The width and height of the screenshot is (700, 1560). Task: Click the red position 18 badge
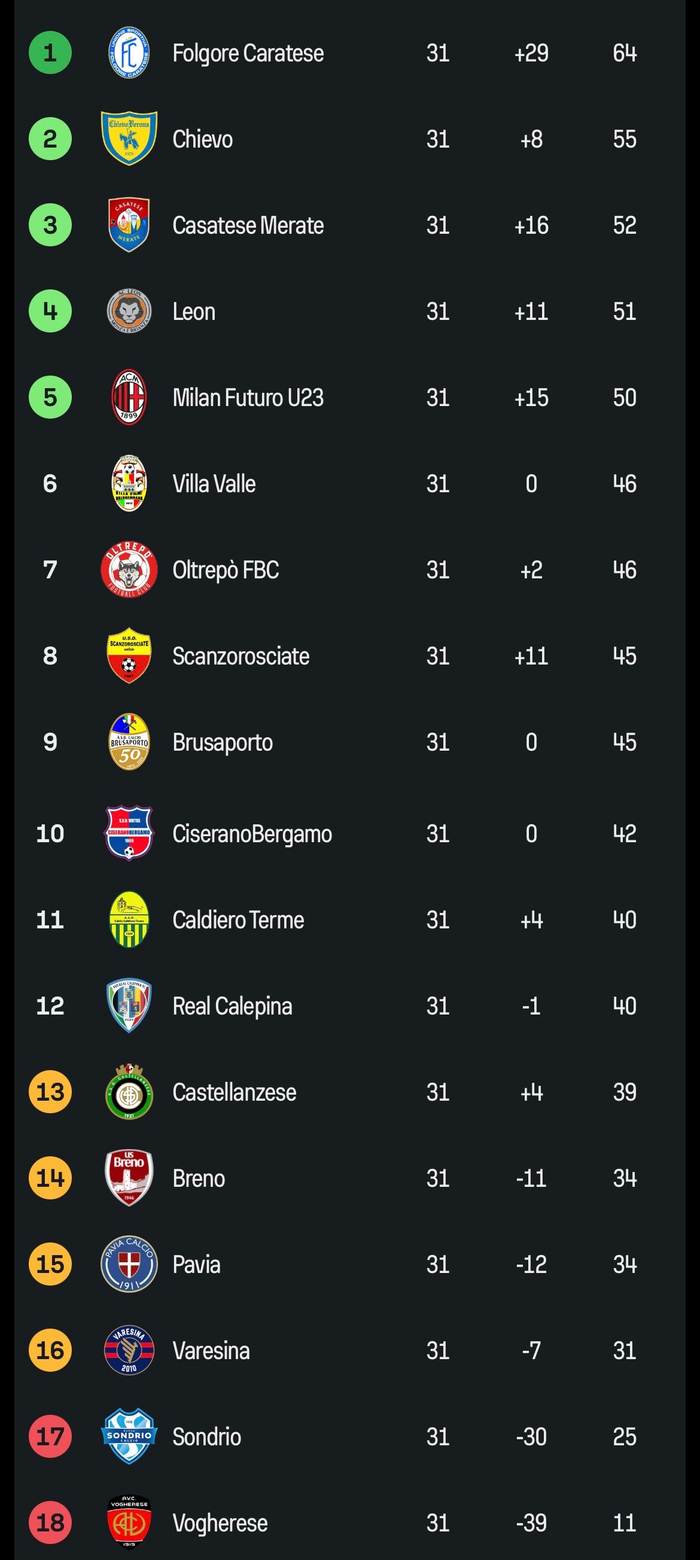click(50, 1523)
